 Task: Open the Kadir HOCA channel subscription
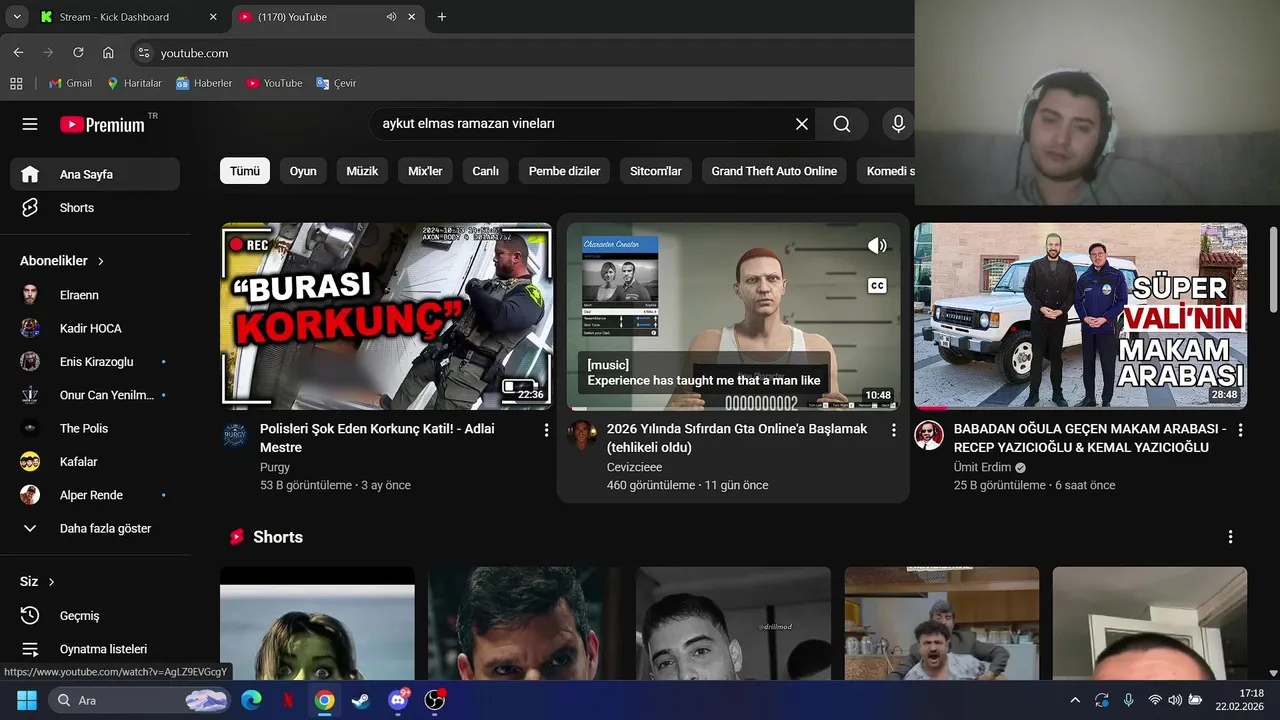[95, 328]
